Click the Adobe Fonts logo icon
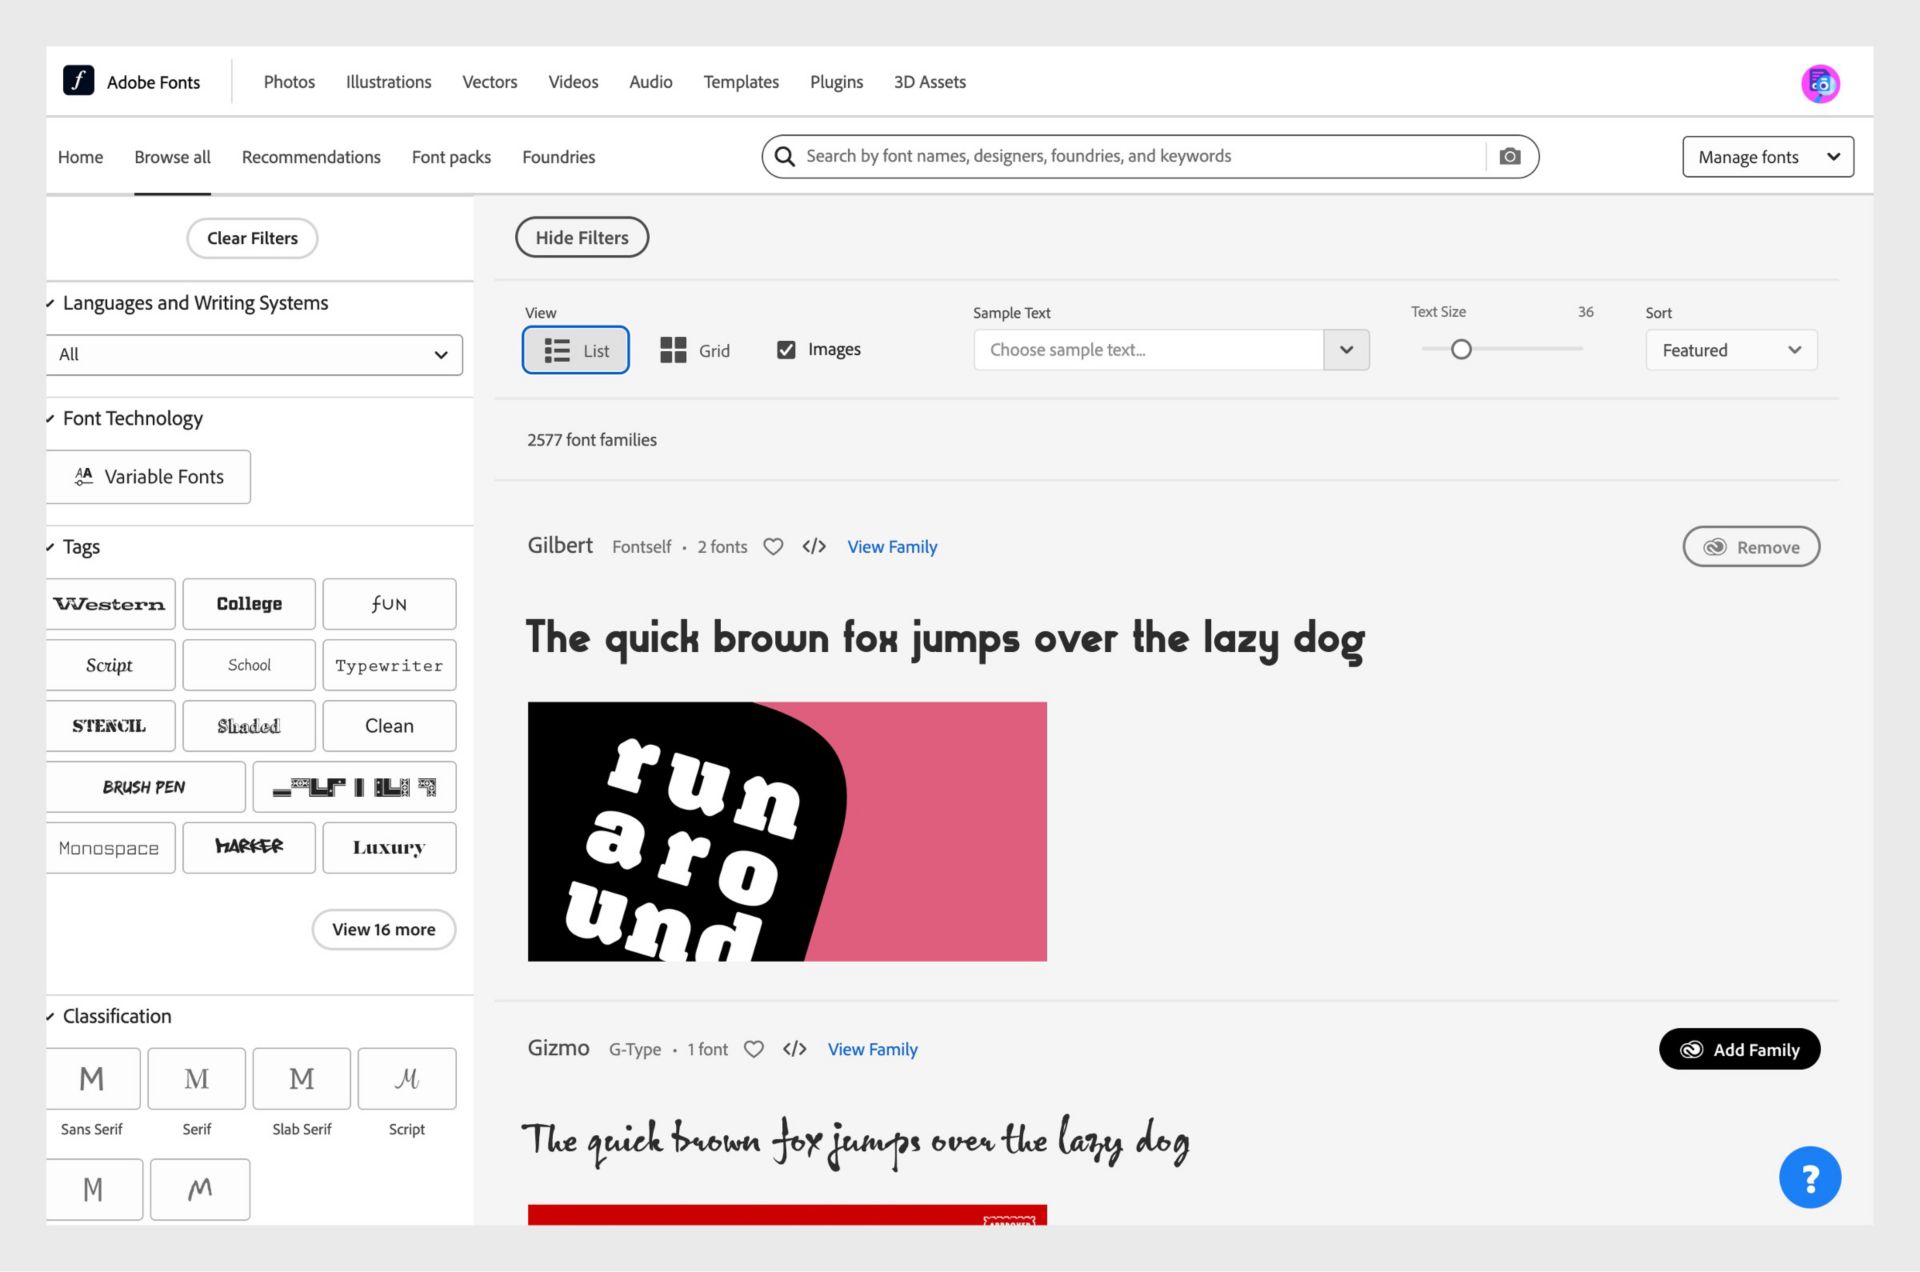The image size is (1920, 1272). point(75,81)
